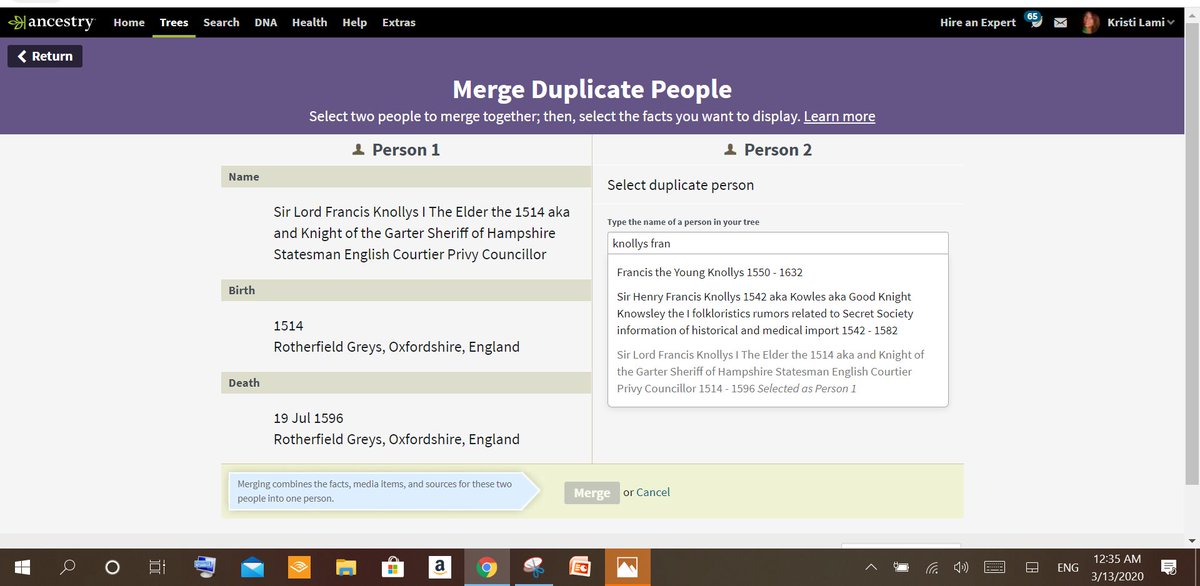
Task: Open the Help menu
Action: pyautogui.click(x=354, y=22)
